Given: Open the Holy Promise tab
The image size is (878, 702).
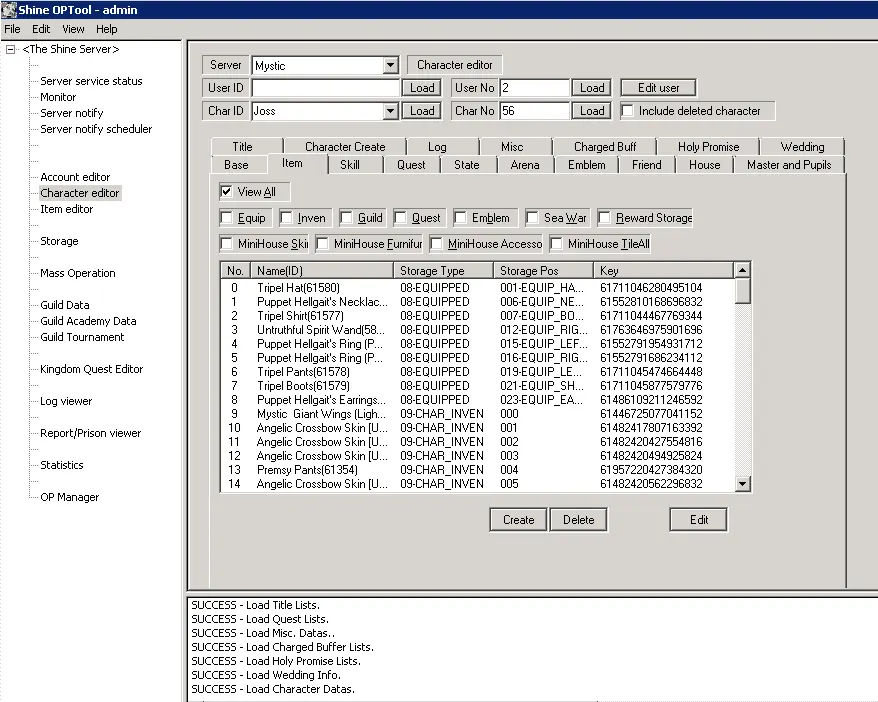Looking at the screenshot, I should (x=708, y=147).
